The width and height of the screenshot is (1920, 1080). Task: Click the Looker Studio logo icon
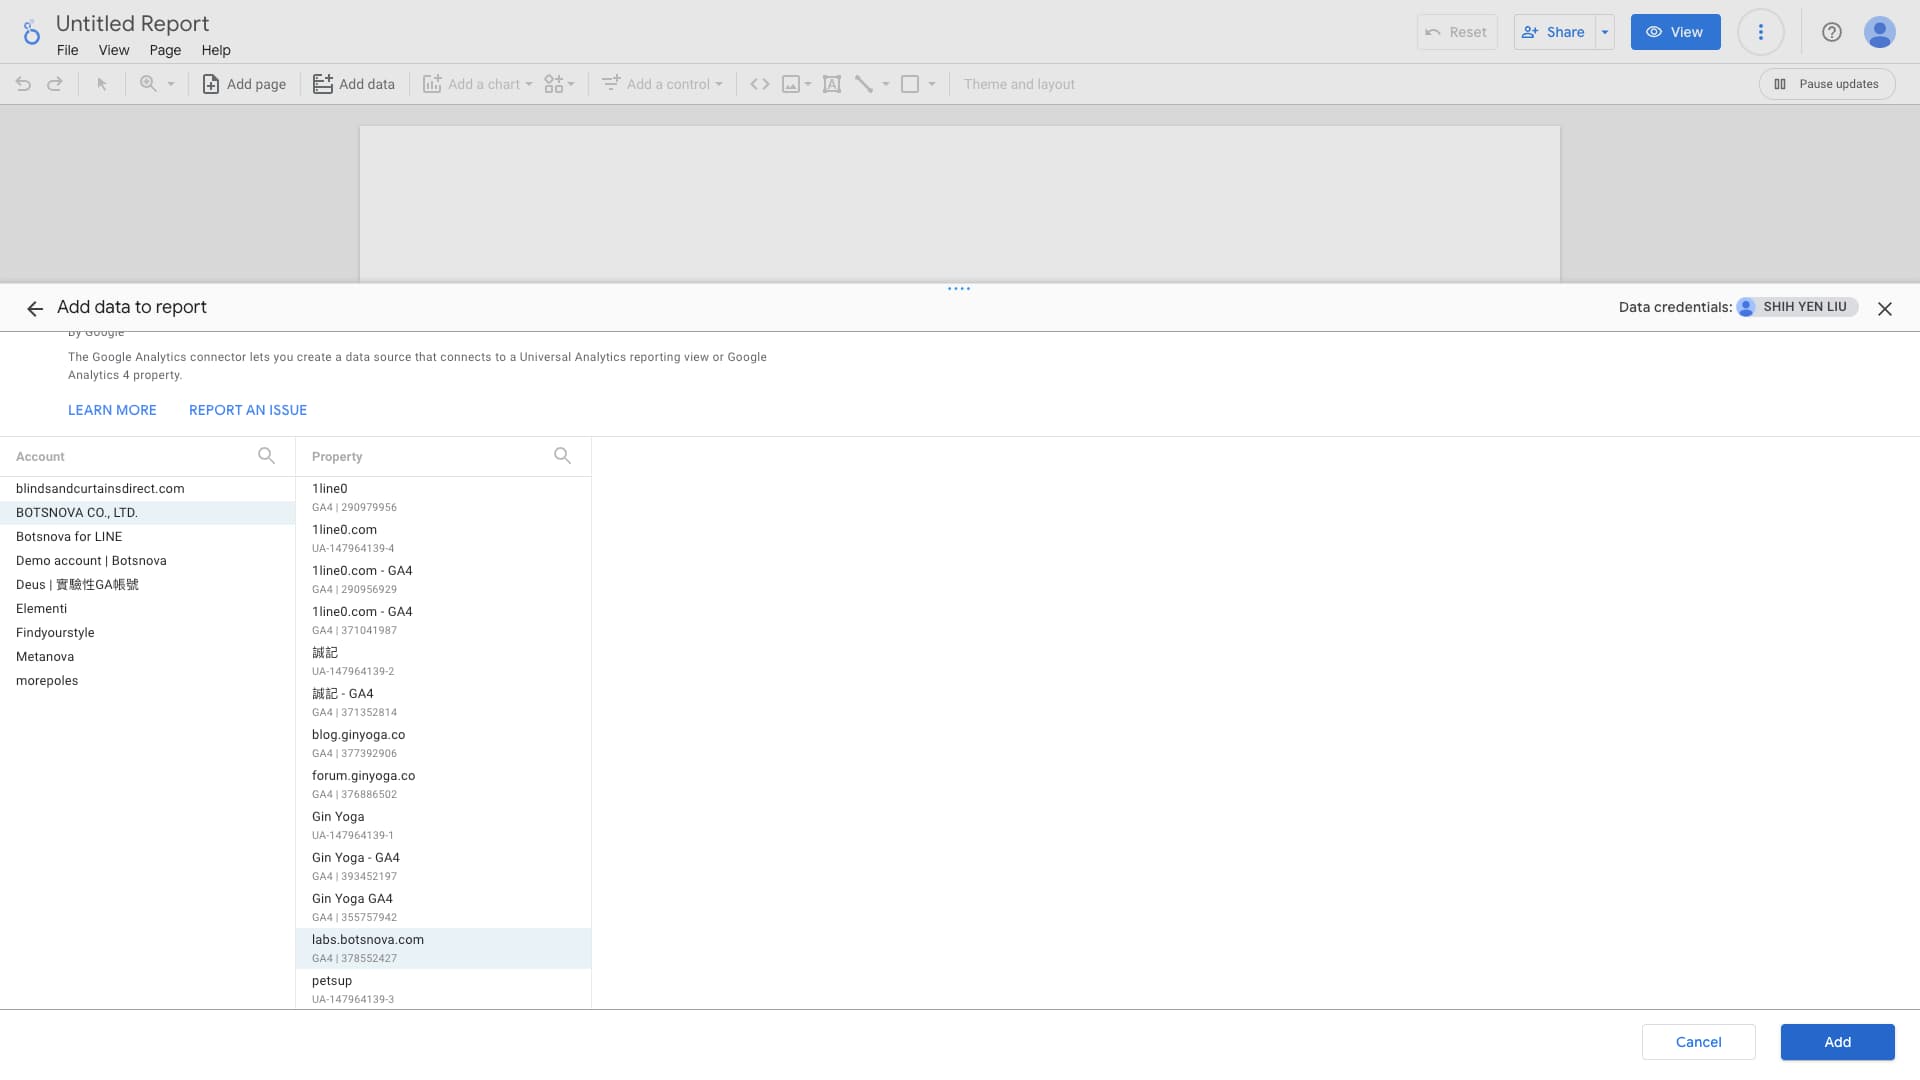click(x=31, y=33)
